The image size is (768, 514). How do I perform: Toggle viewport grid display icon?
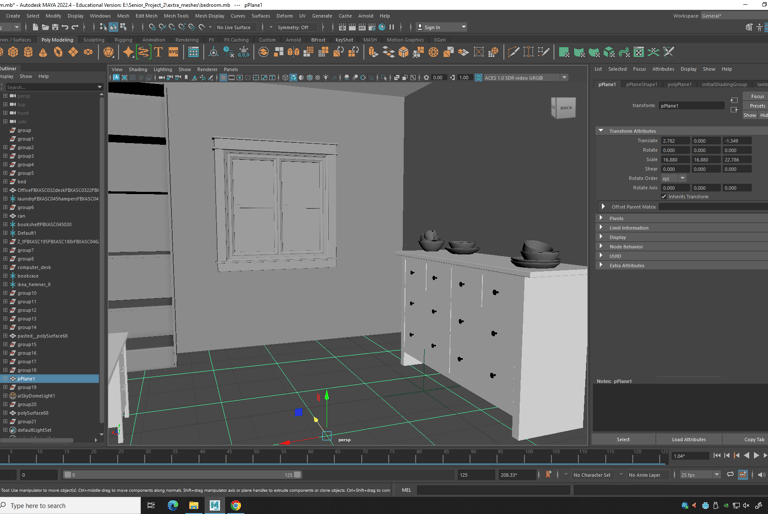click(223, 78)
